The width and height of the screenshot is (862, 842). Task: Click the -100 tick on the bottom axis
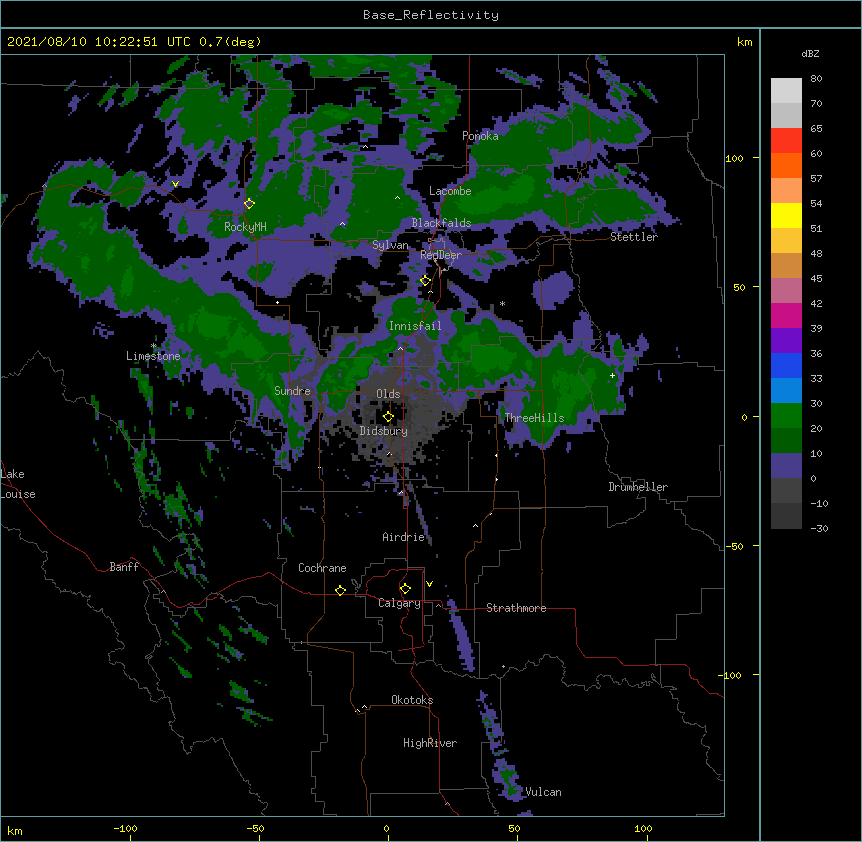coord(126,828)
